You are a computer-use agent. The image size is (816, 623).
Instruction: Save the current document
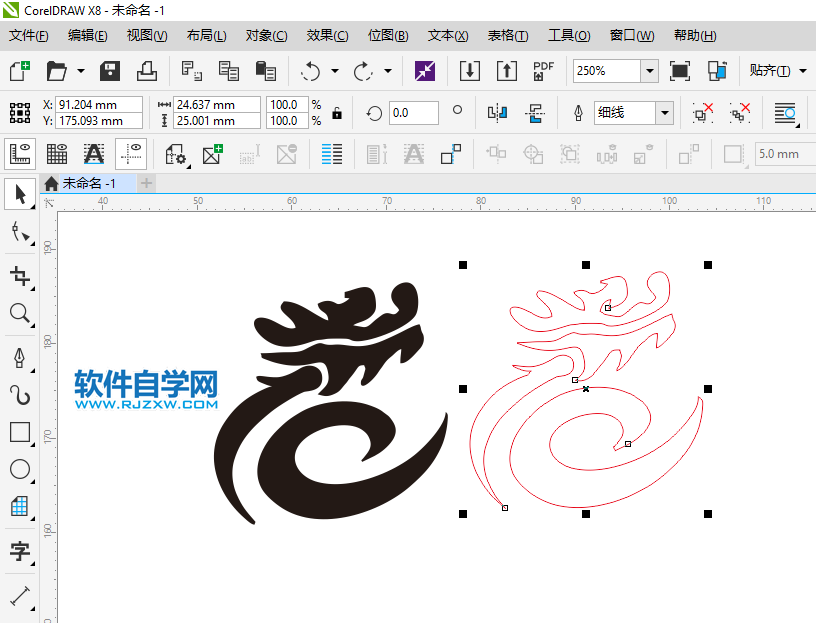[109, 71]
